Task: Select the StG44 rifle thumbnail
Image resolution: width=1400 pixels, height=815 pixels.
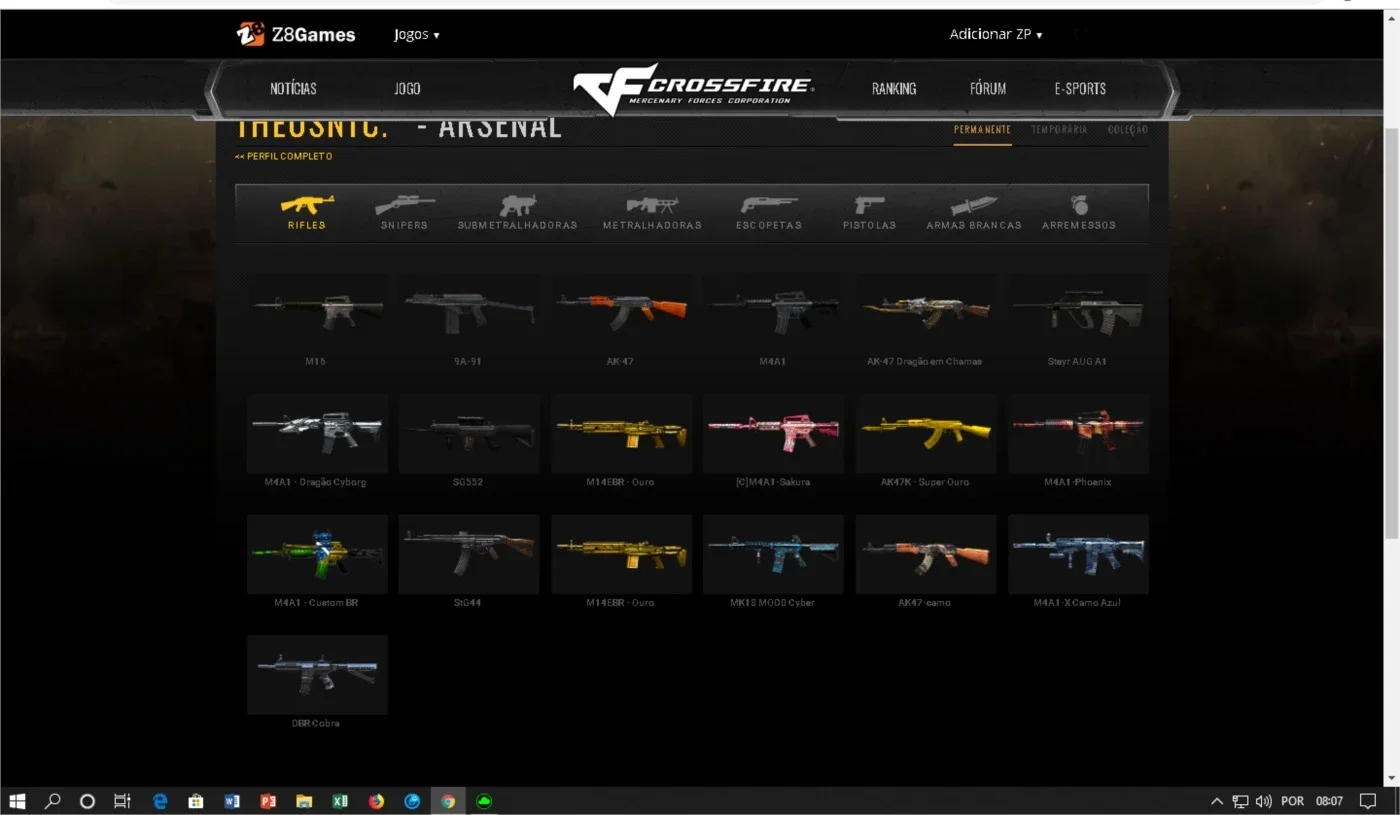Action: click(x=469, y=554)
